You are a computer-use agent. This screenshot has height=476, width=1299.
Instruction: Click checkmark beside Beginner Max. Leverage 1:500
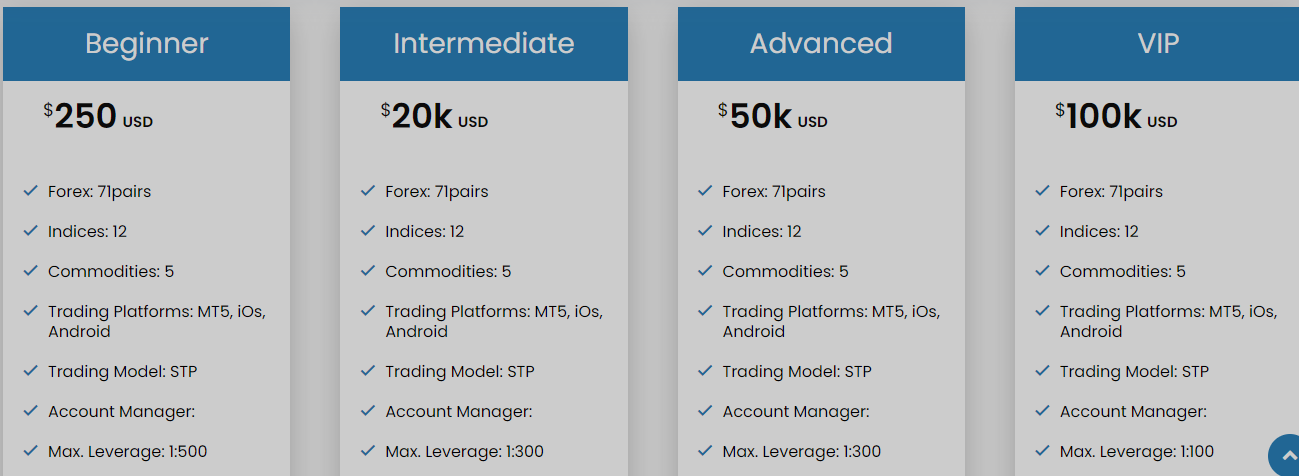click(30, 451)
